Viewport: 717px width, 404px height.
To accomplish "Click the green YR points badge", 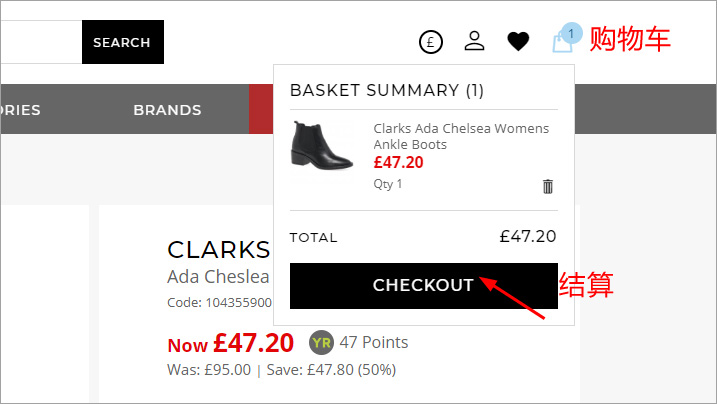I will coord(321,343).
